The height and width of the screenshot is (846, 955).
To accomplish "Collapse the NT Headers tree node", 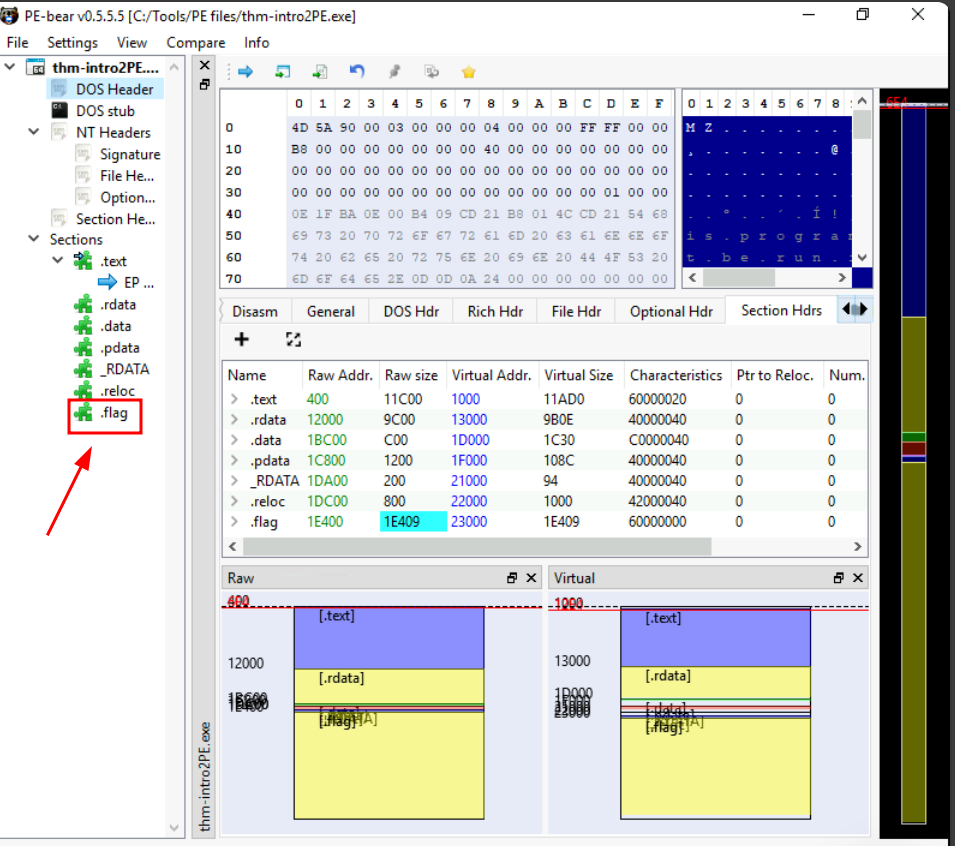I will click(x=34, y=132).
